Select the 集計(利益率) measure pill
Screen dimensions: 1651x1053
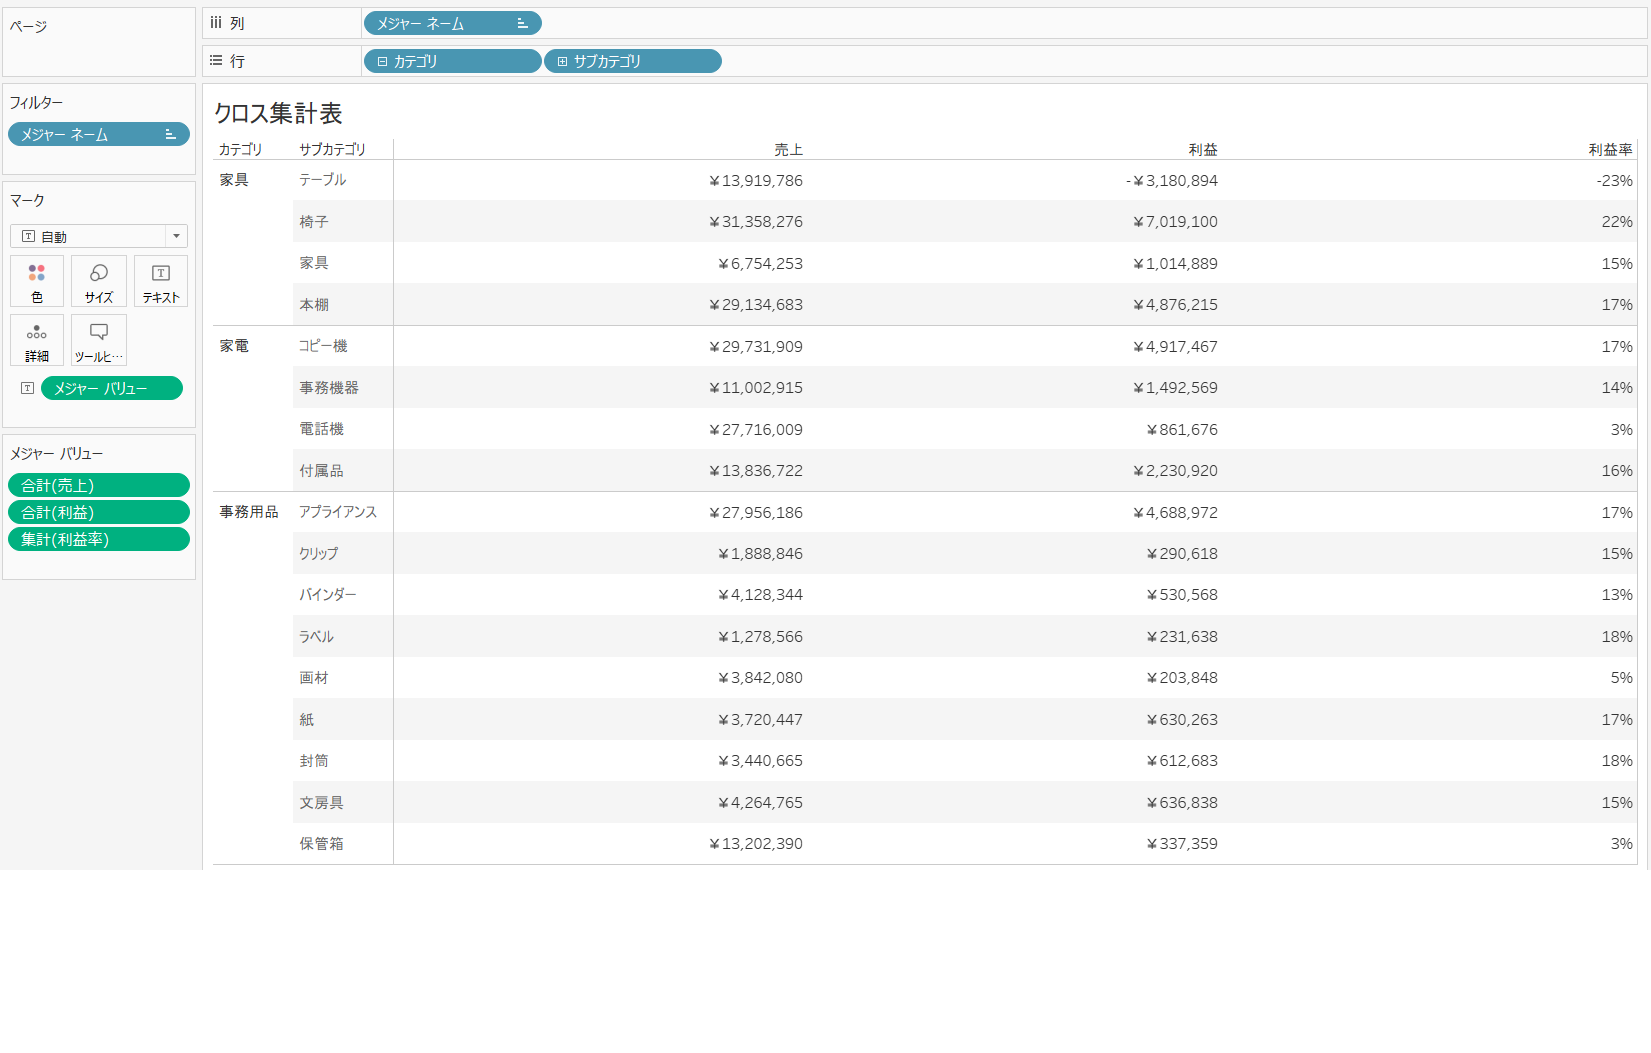99,539
